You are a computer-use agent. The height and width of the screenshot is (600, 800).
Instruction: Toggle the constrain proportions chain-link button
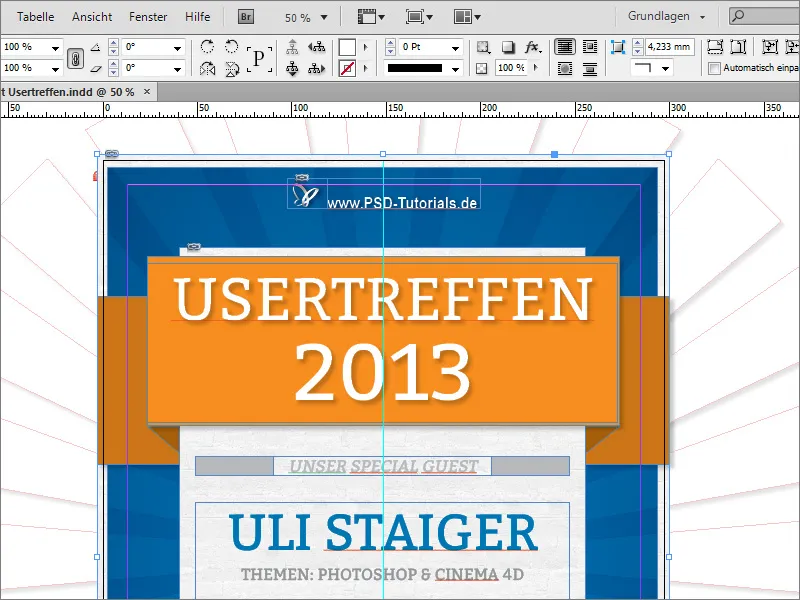click(x=76, y=59)
